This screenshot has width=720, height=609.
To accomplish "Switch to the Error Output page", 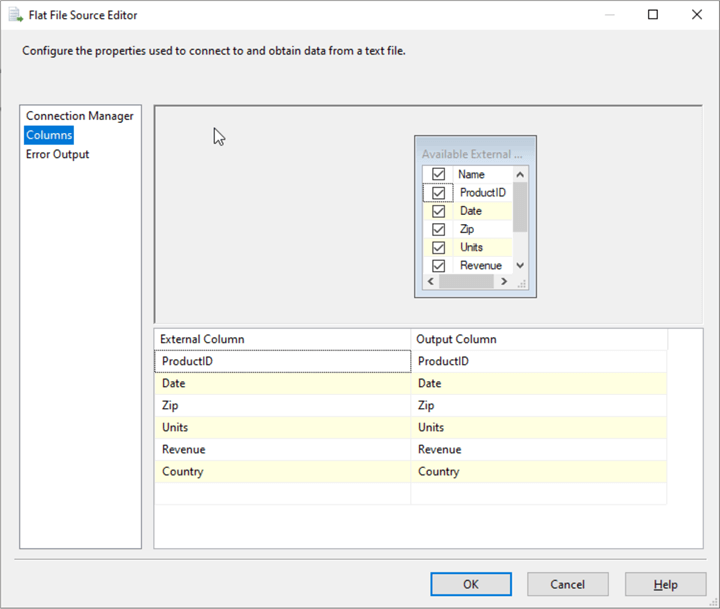I will [57, 154].
